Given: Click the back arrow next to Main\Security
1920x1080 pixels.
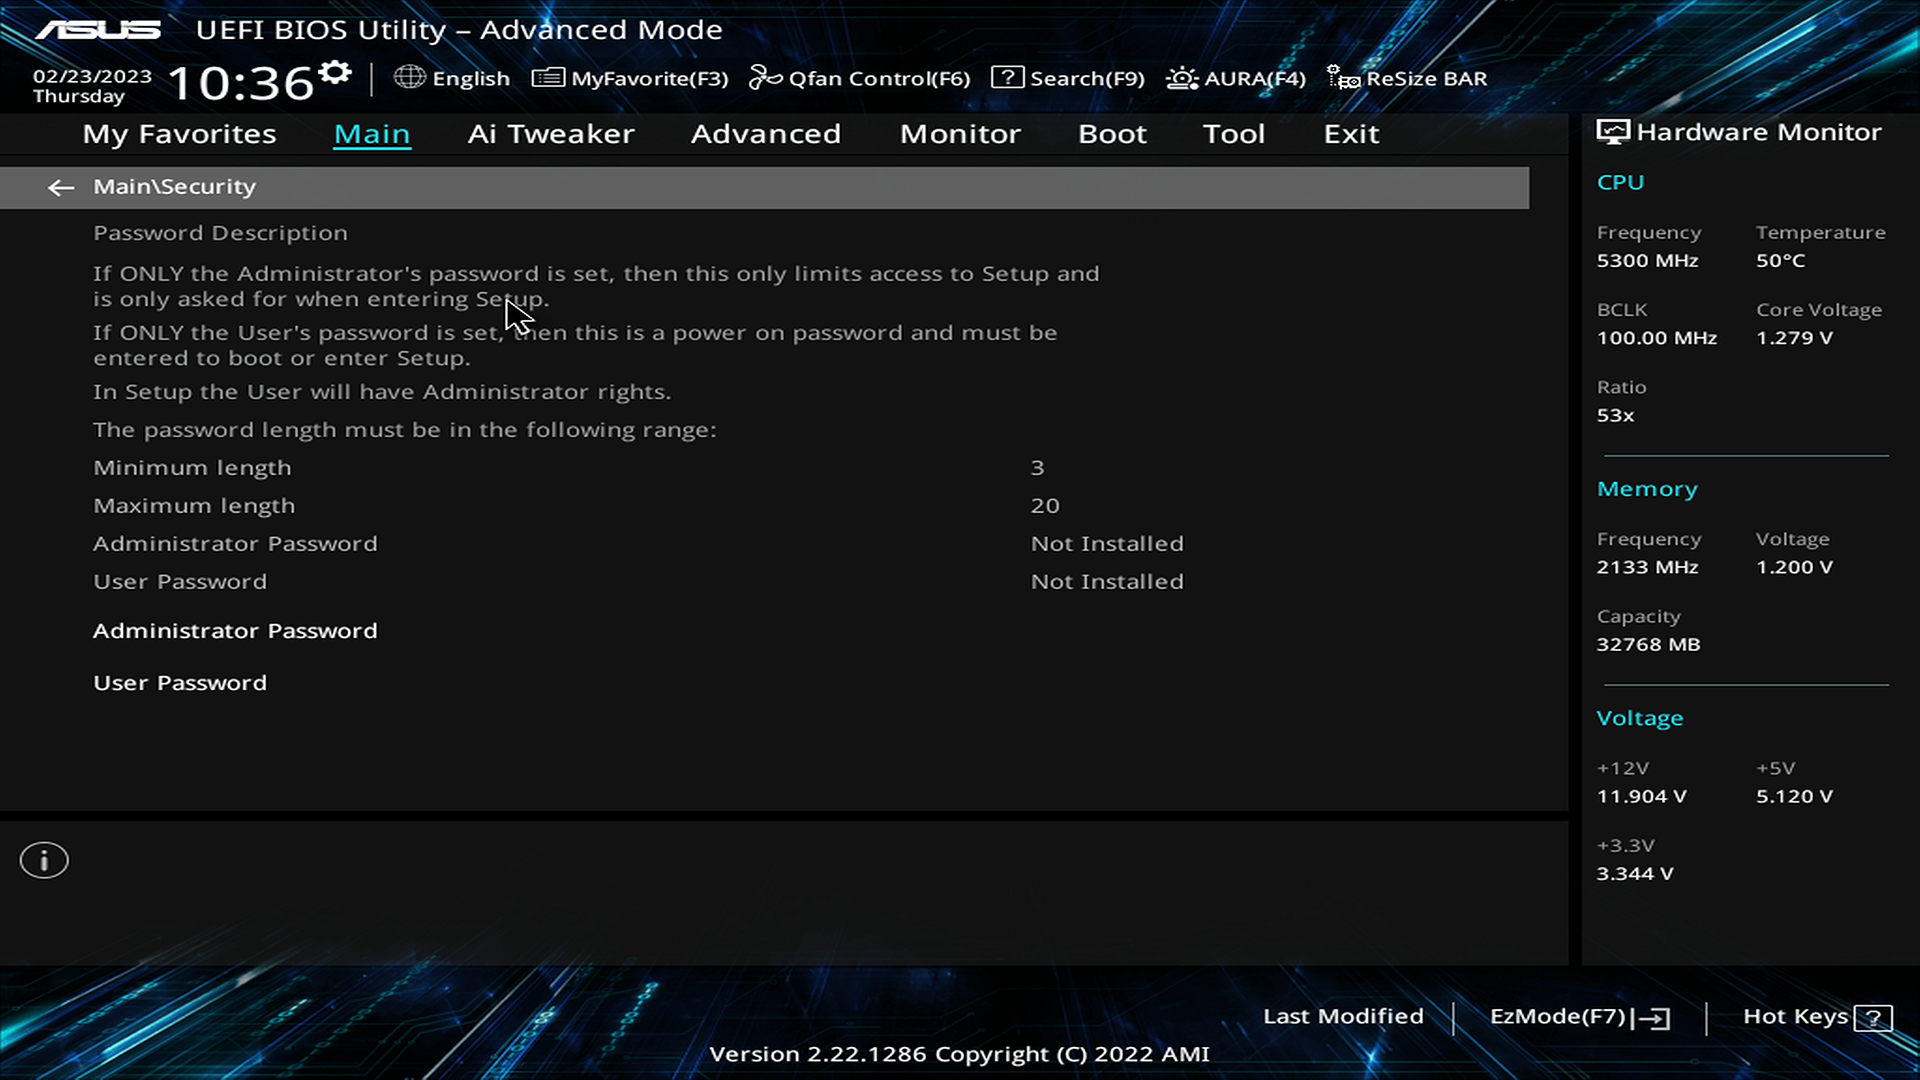Looking at the screenshot, I should 61,187.
